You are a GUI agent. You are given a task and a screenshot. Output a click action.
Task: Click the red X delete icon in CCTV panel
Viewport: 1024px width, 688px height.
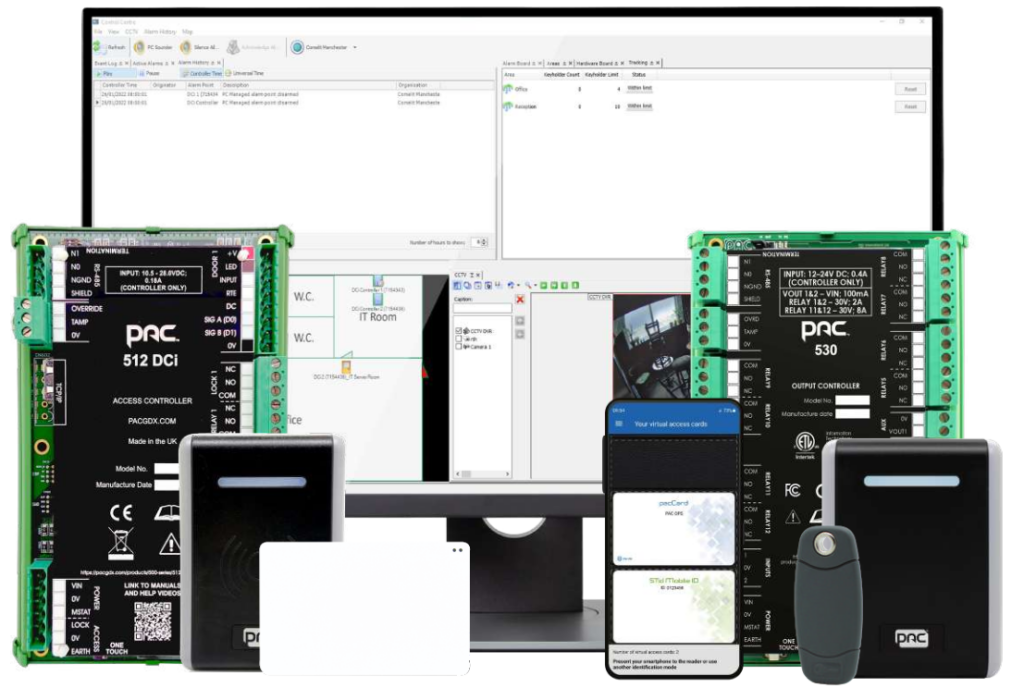coord(519,300)
